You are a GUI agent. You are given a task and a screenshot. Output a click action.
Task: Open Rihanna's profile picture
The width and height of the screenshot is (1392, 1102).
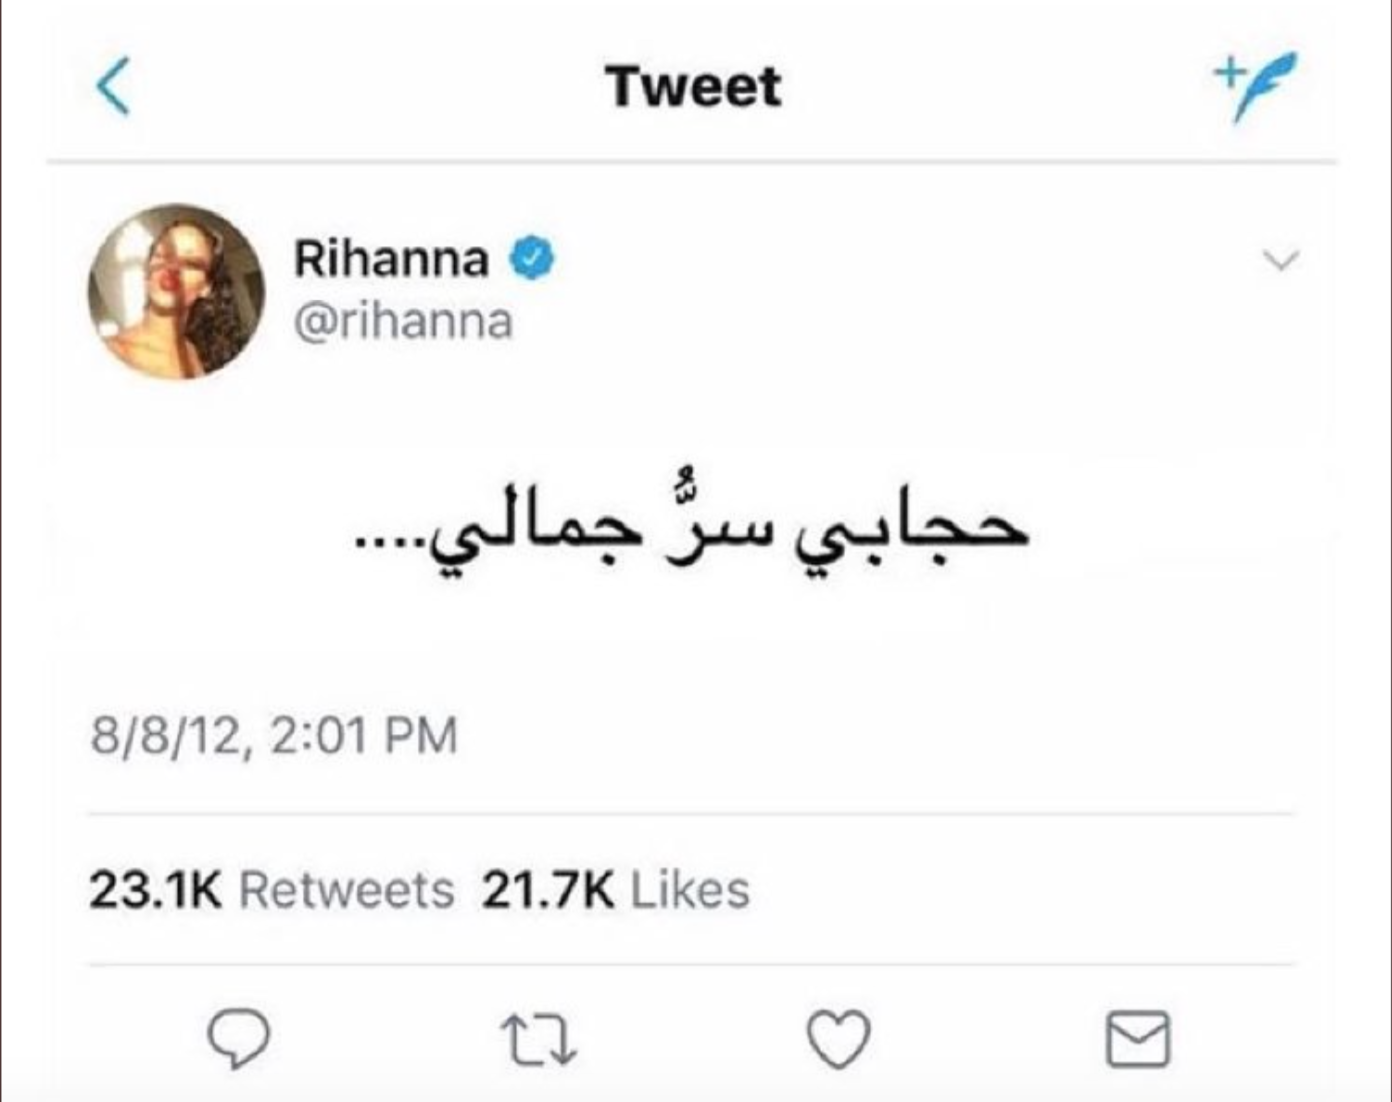[176, 291]
